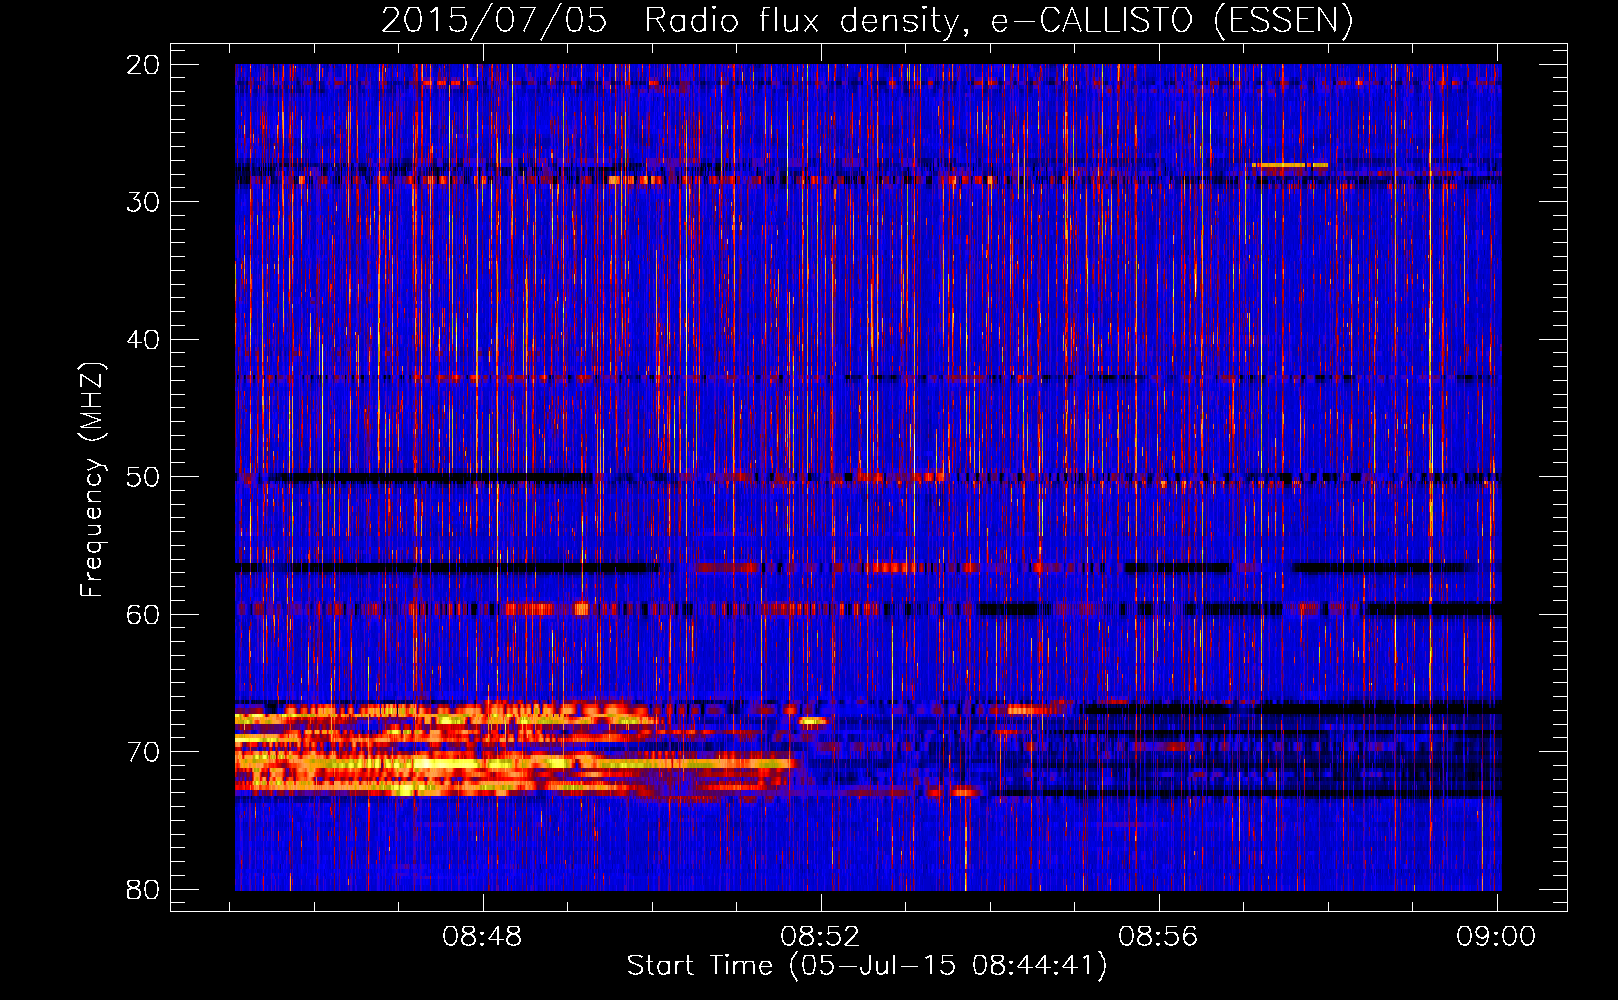This screenshot has width=1618, height=1000.
Task: Click the 80 frequency tick label
Action: (x=143, y=889)
